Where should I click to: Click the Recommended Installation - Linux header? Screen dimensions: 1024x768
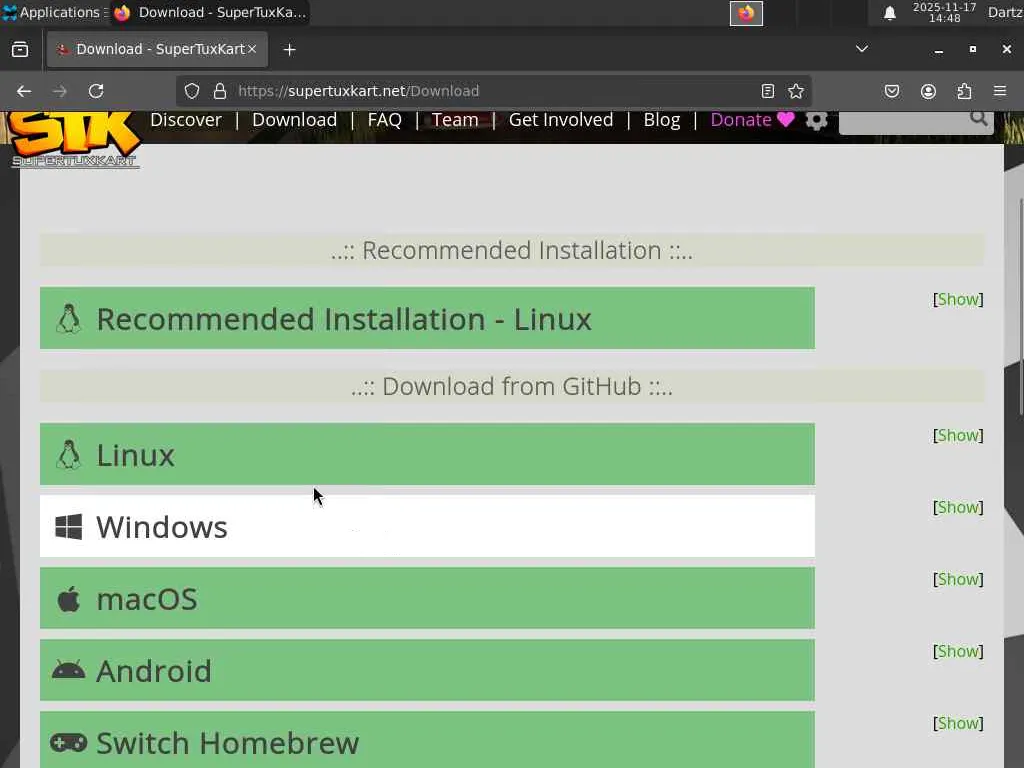tap(427, 318)
